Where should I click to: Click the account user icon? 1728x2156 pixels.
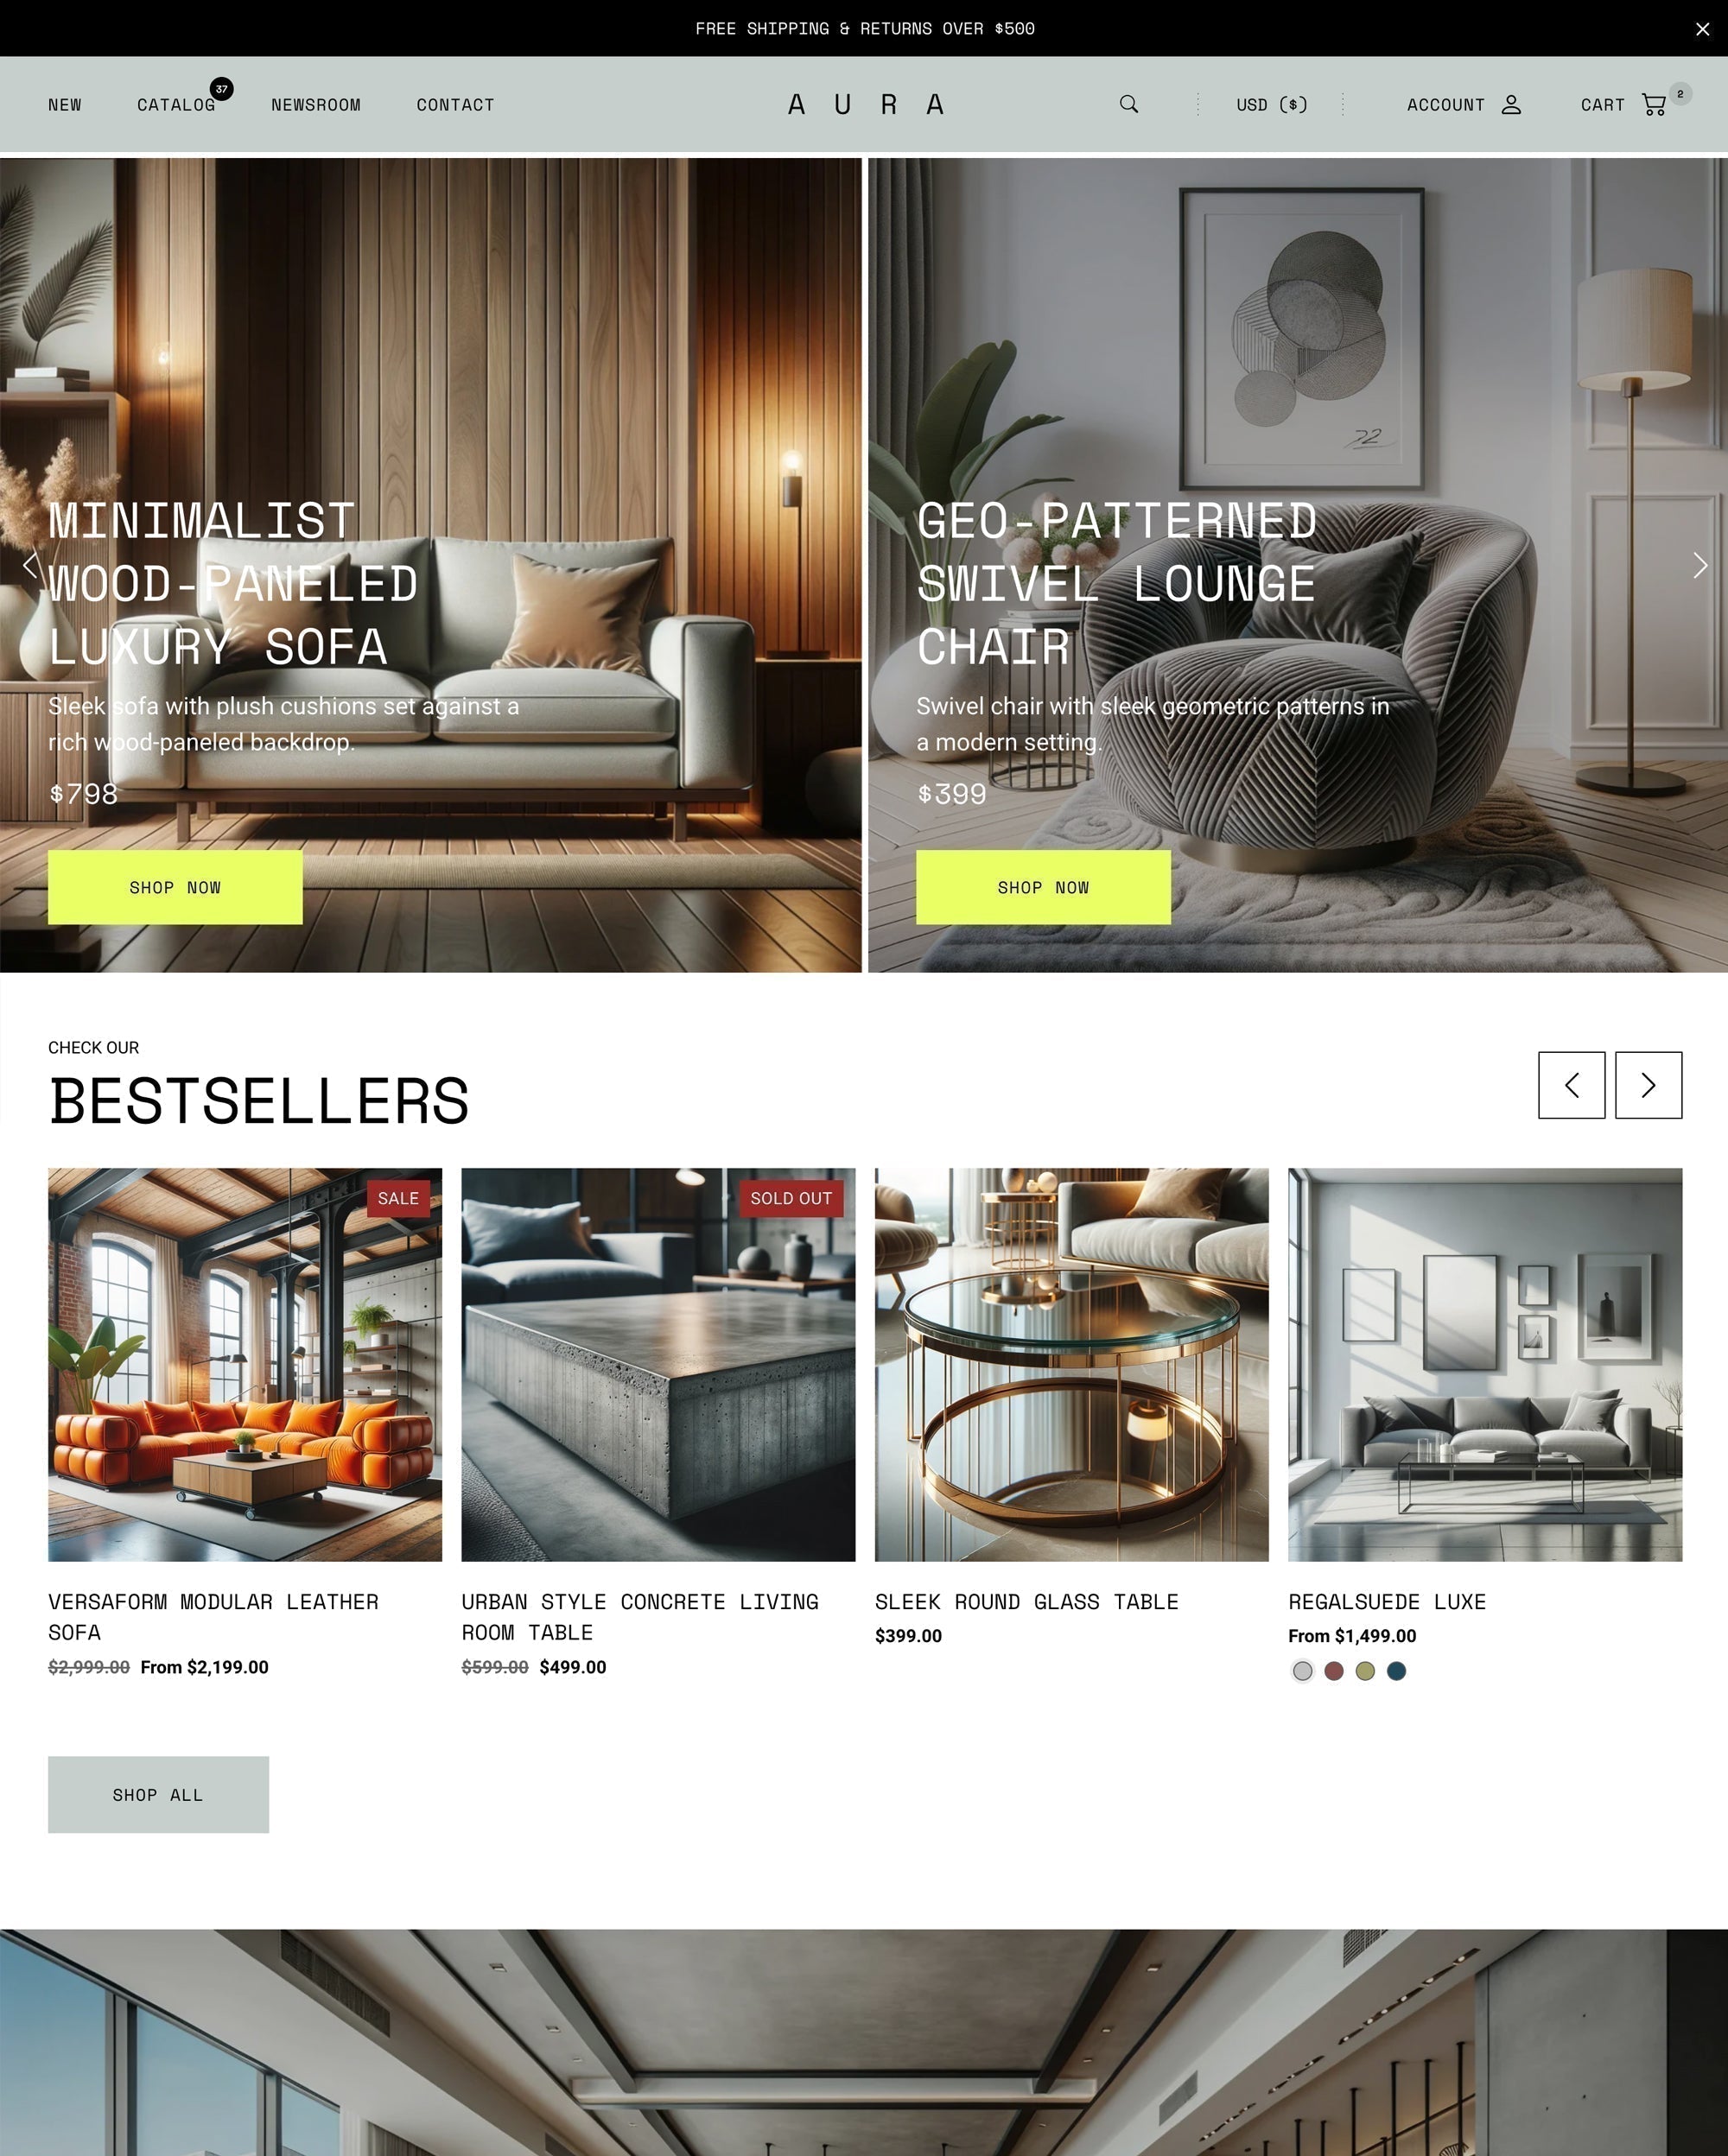[x=1513, y=104]
